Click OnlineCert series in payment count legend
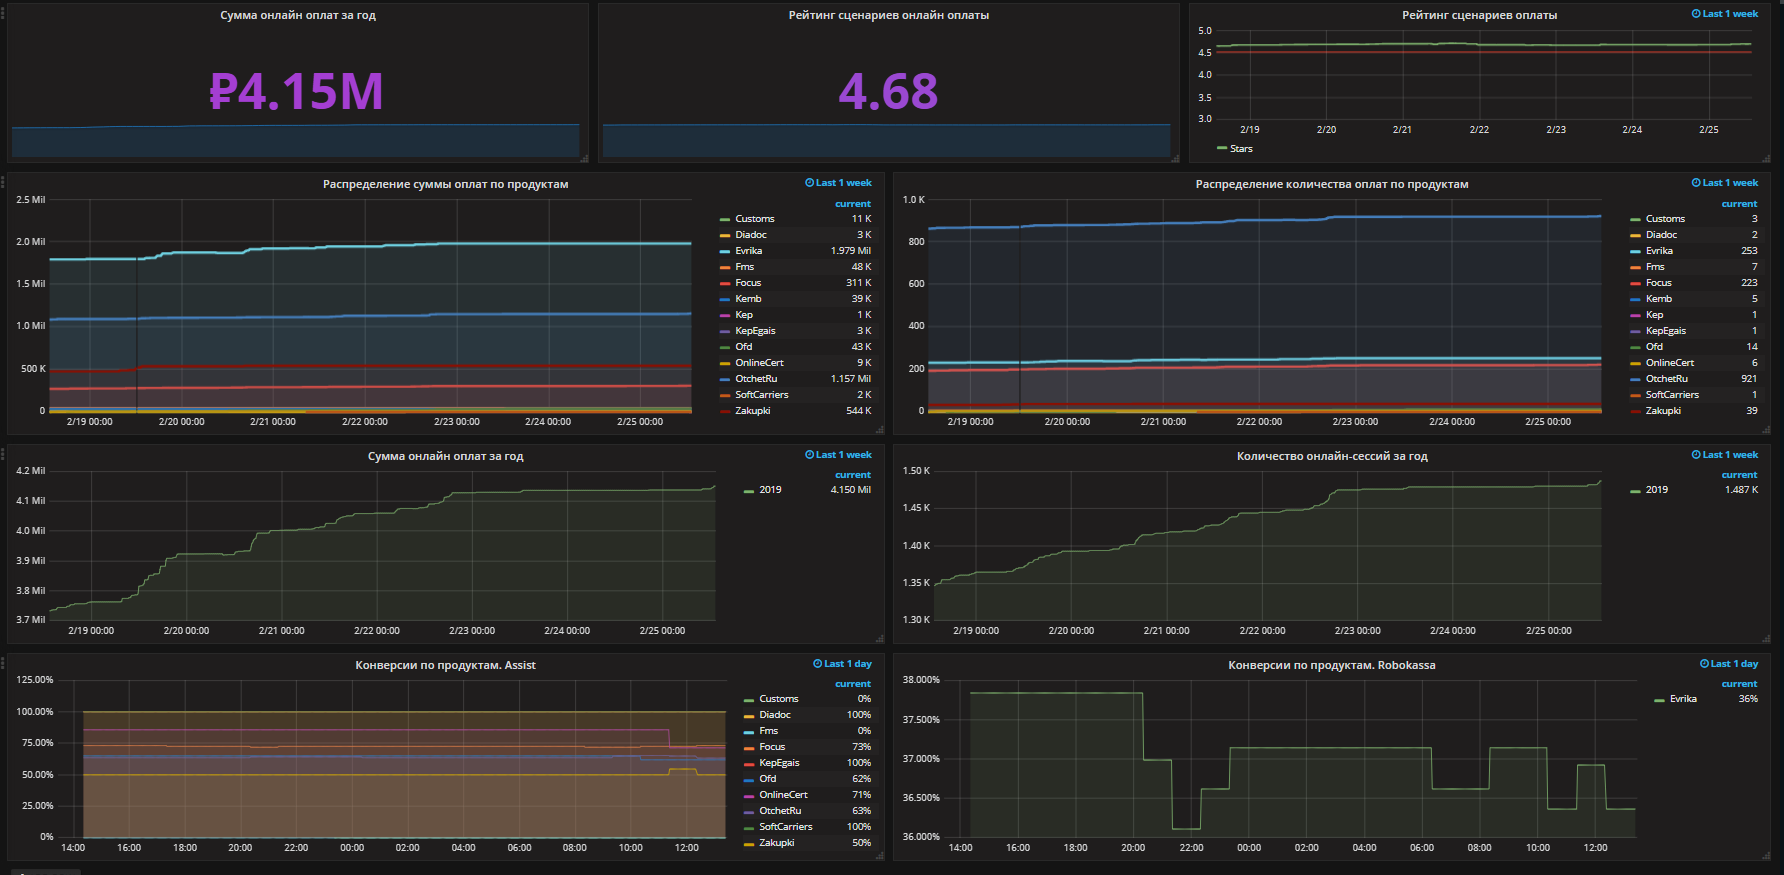This screenshot has width=1784, height=875. 1670,363
